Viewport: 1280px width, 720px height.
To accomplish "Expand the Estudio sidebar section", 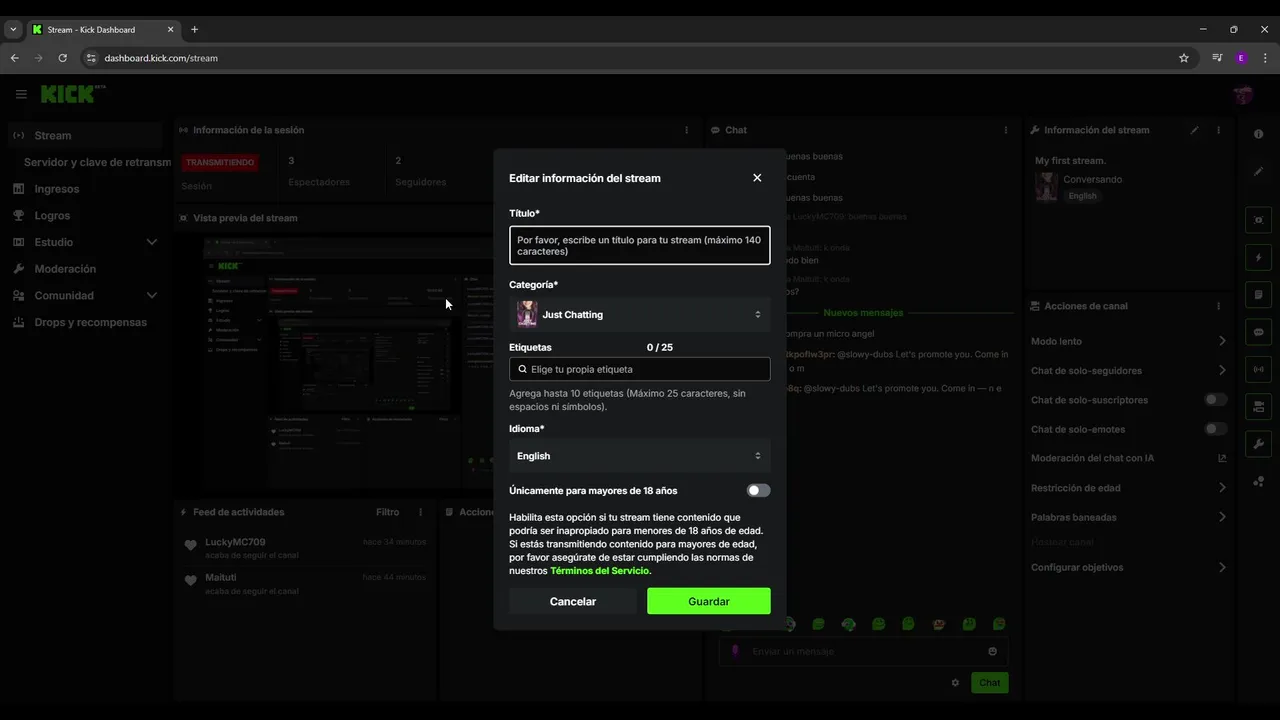I will (x=152, y=242).
